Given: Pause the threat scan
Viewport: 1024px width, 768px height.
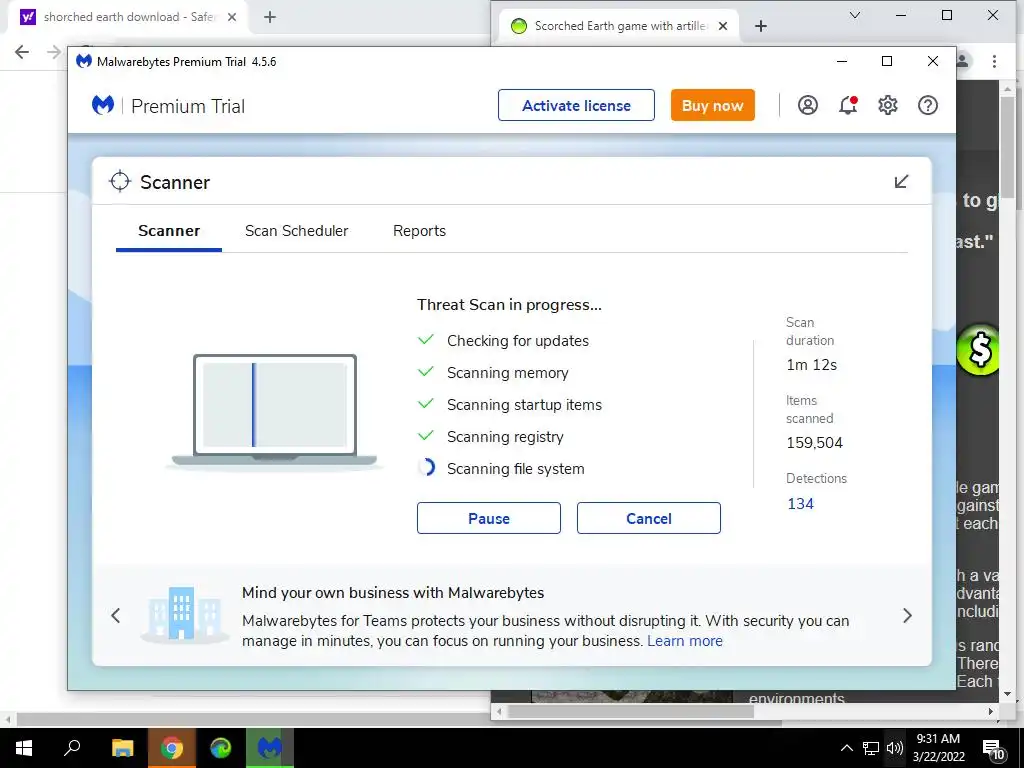Looking at the screenshot, I should 488,519.
